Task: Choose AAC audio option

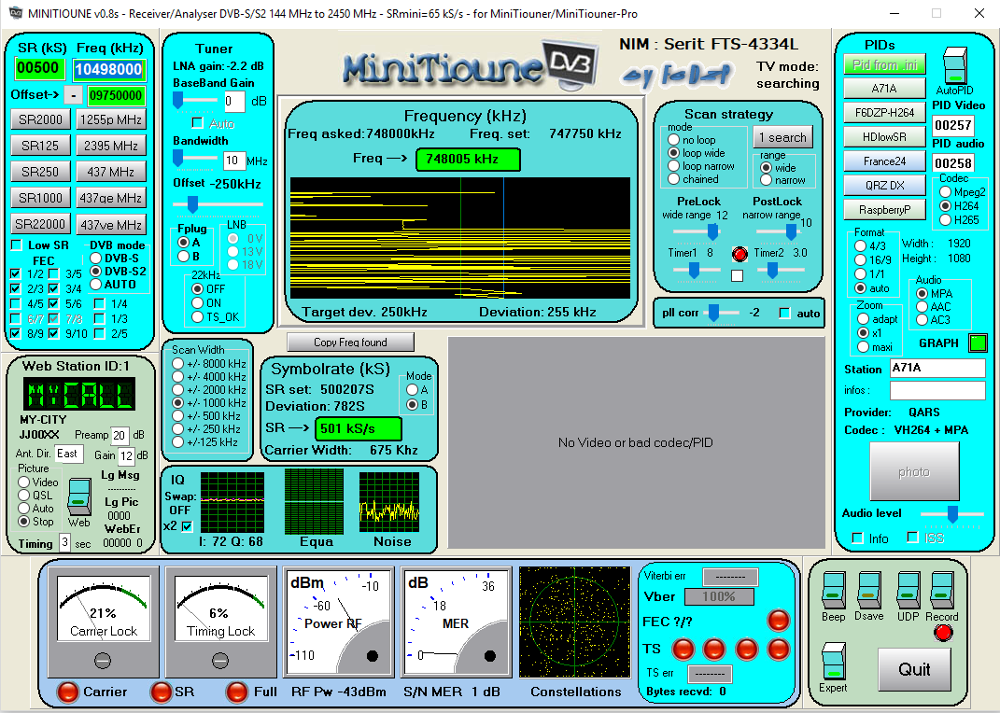Action: (922, 307)
